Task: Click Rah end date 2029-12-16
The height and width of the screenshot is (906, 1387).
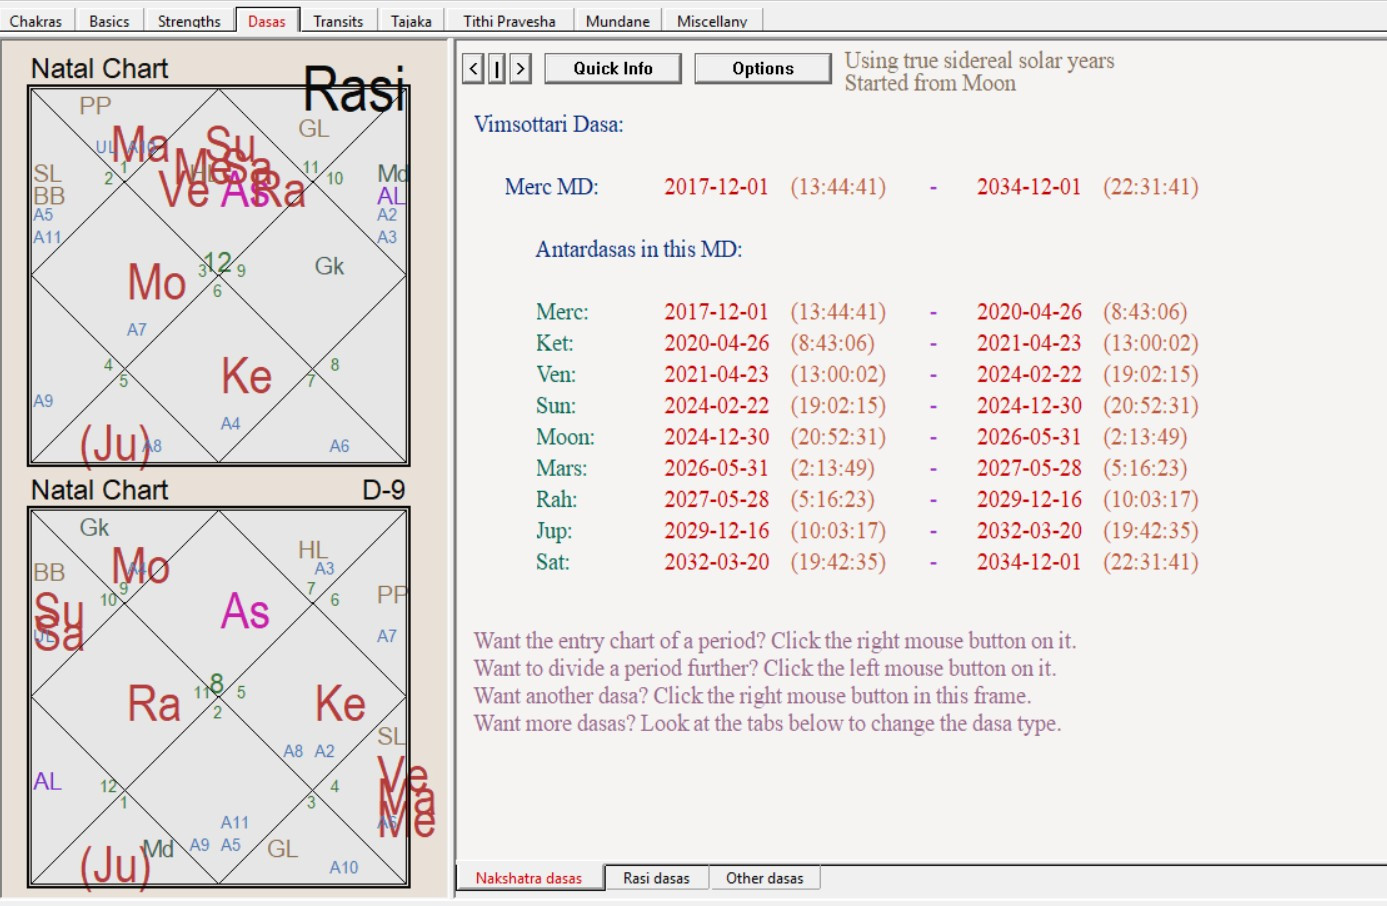Action: pyautogui.click(x=1029, y=499)
